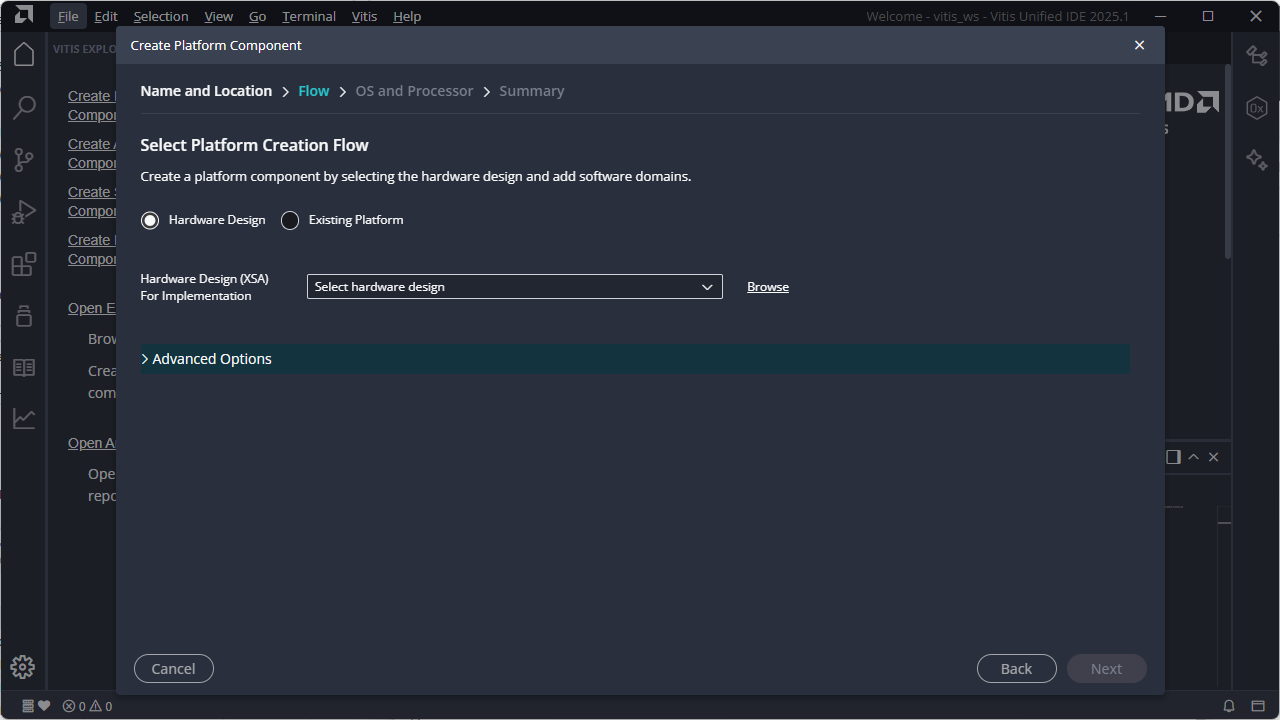This screenshot has height=720, width=1280.
Task: Click the notification bell in status bar
Action: pyautogui.click(x=1229, y=706)
